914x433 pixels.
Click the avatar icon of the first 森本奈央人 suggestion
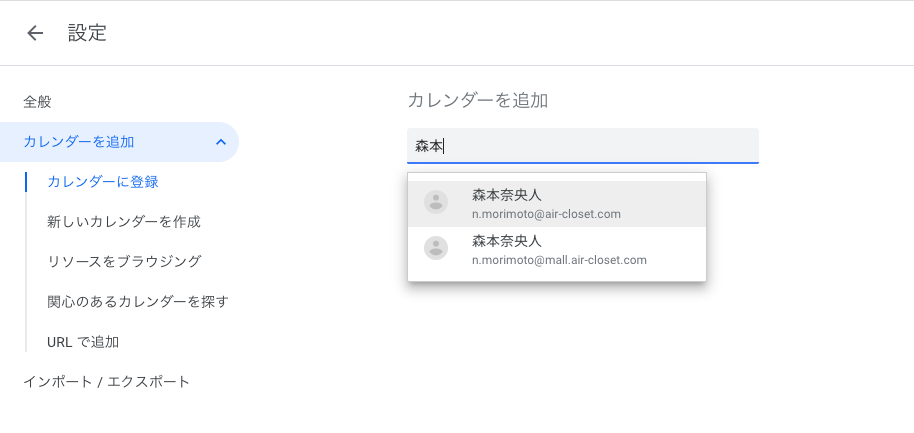pyautogui.click(x=436, y=202)
